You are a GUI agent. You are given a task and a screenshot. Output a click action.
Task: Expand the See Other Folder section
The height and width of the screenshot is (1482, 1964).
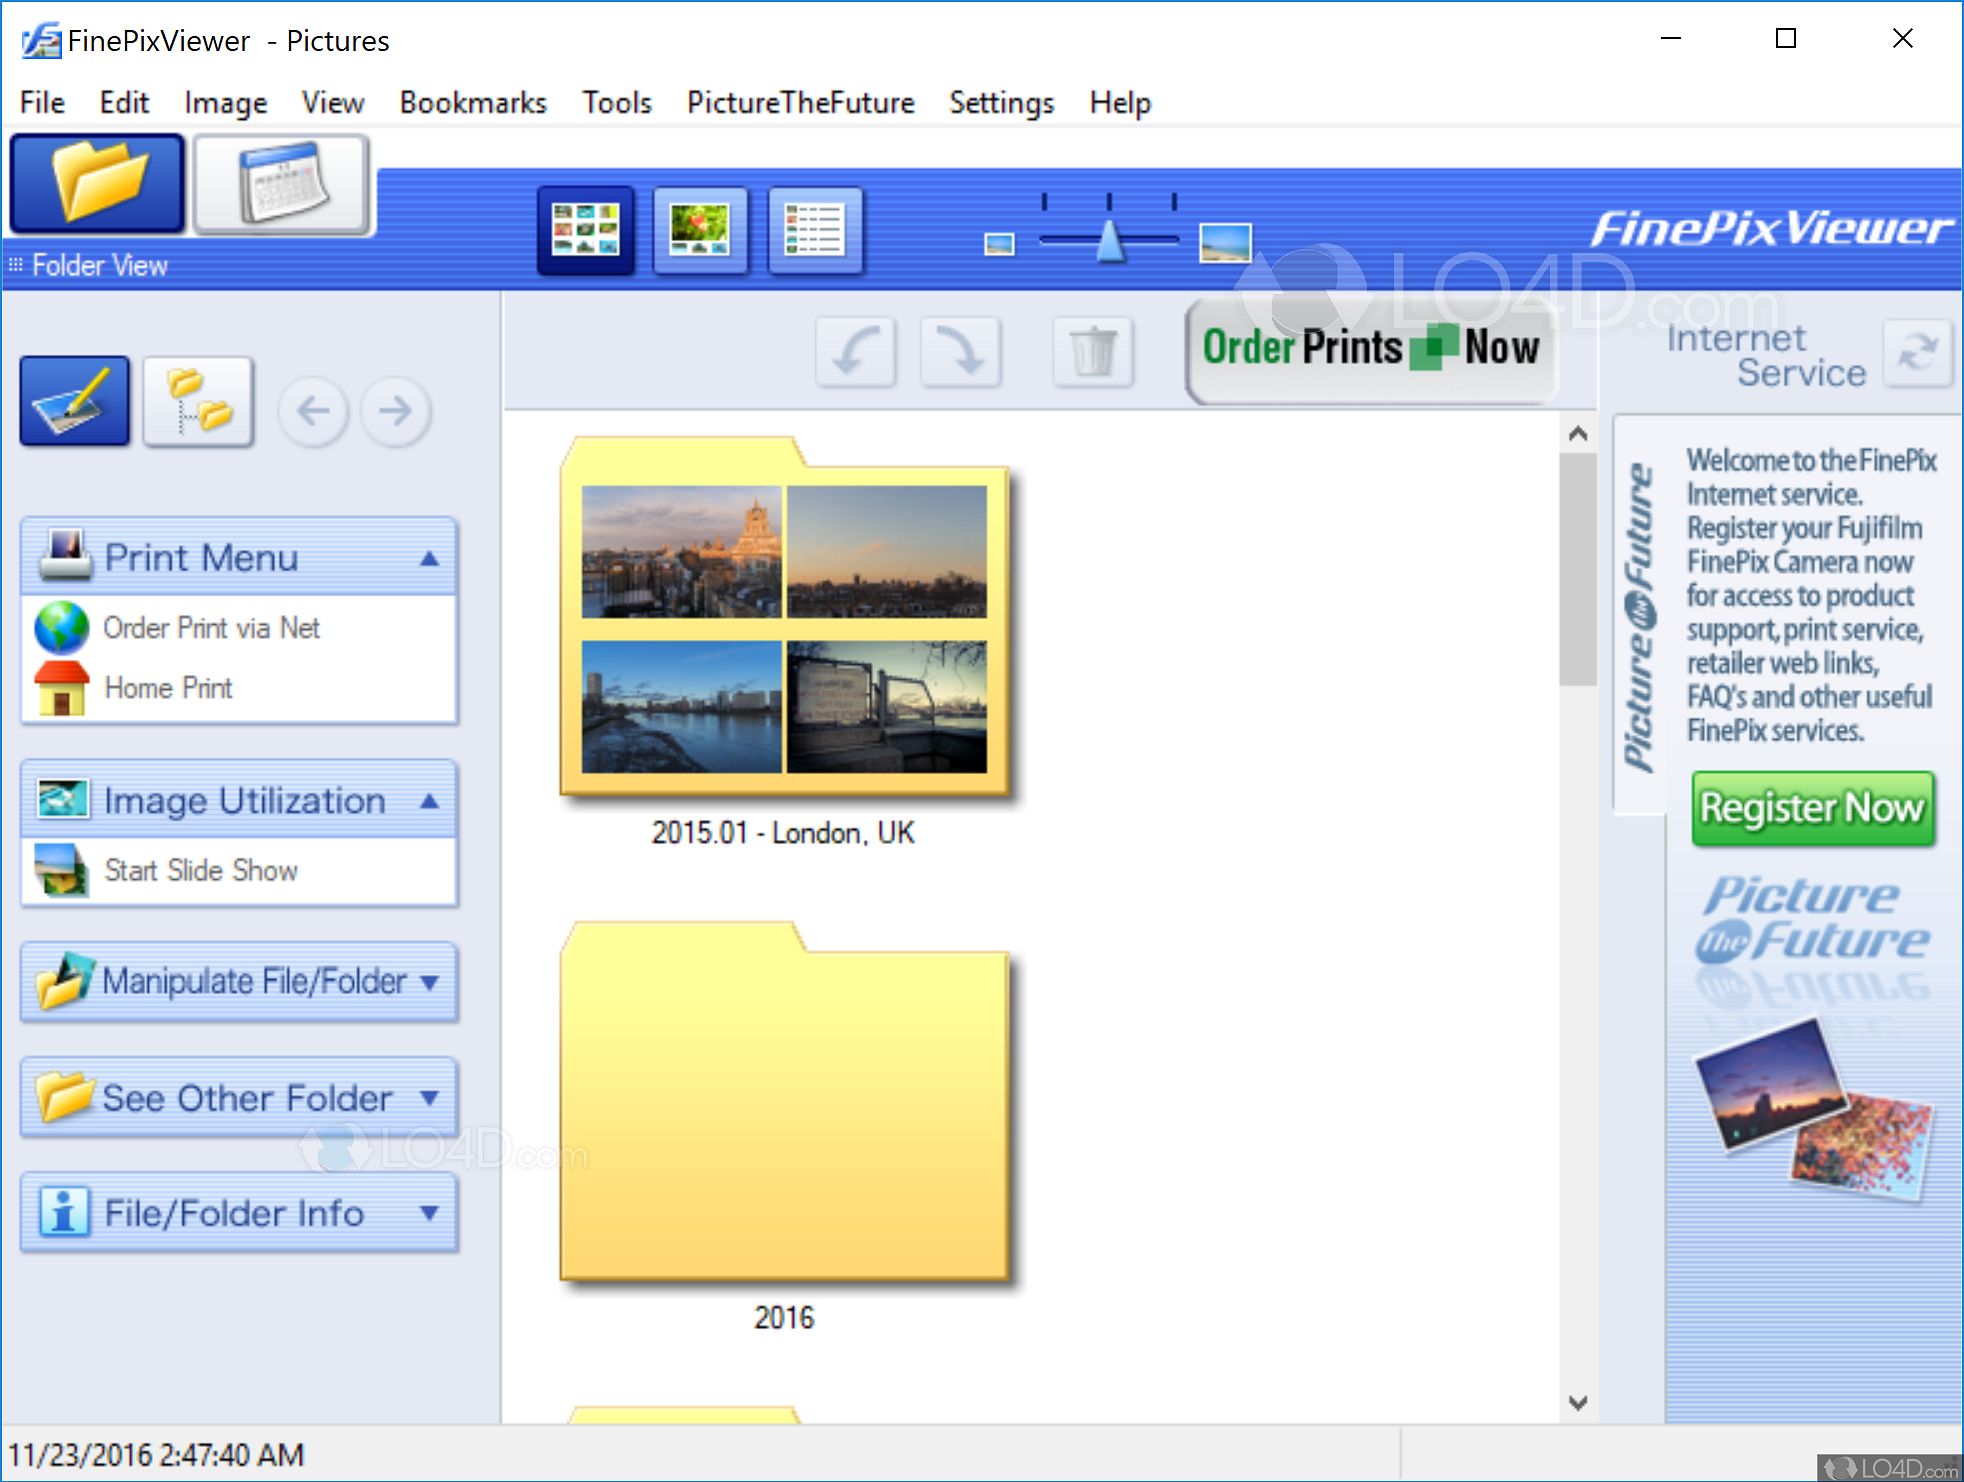pos(429,1098)
